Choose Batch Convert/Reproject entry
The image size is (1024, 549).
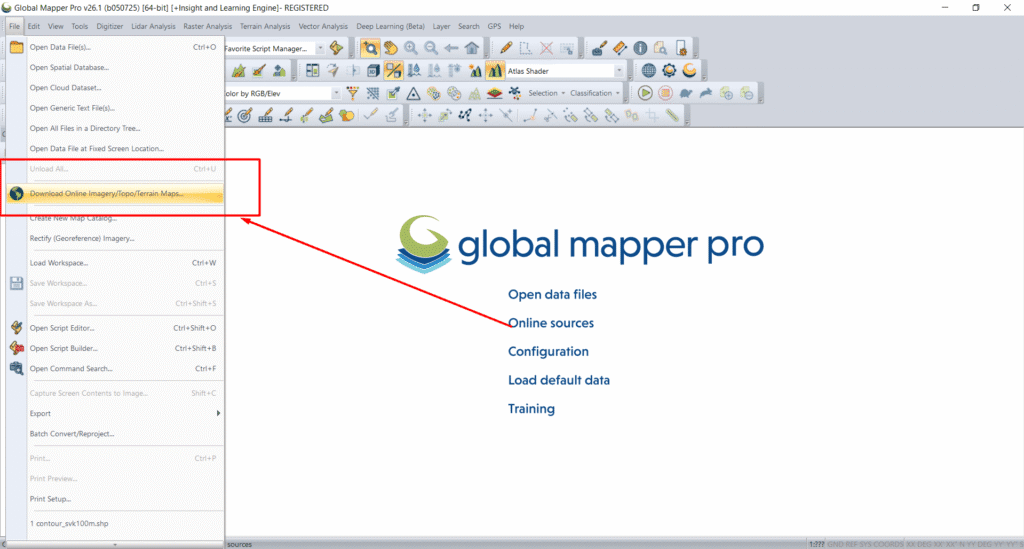(115, 434)
